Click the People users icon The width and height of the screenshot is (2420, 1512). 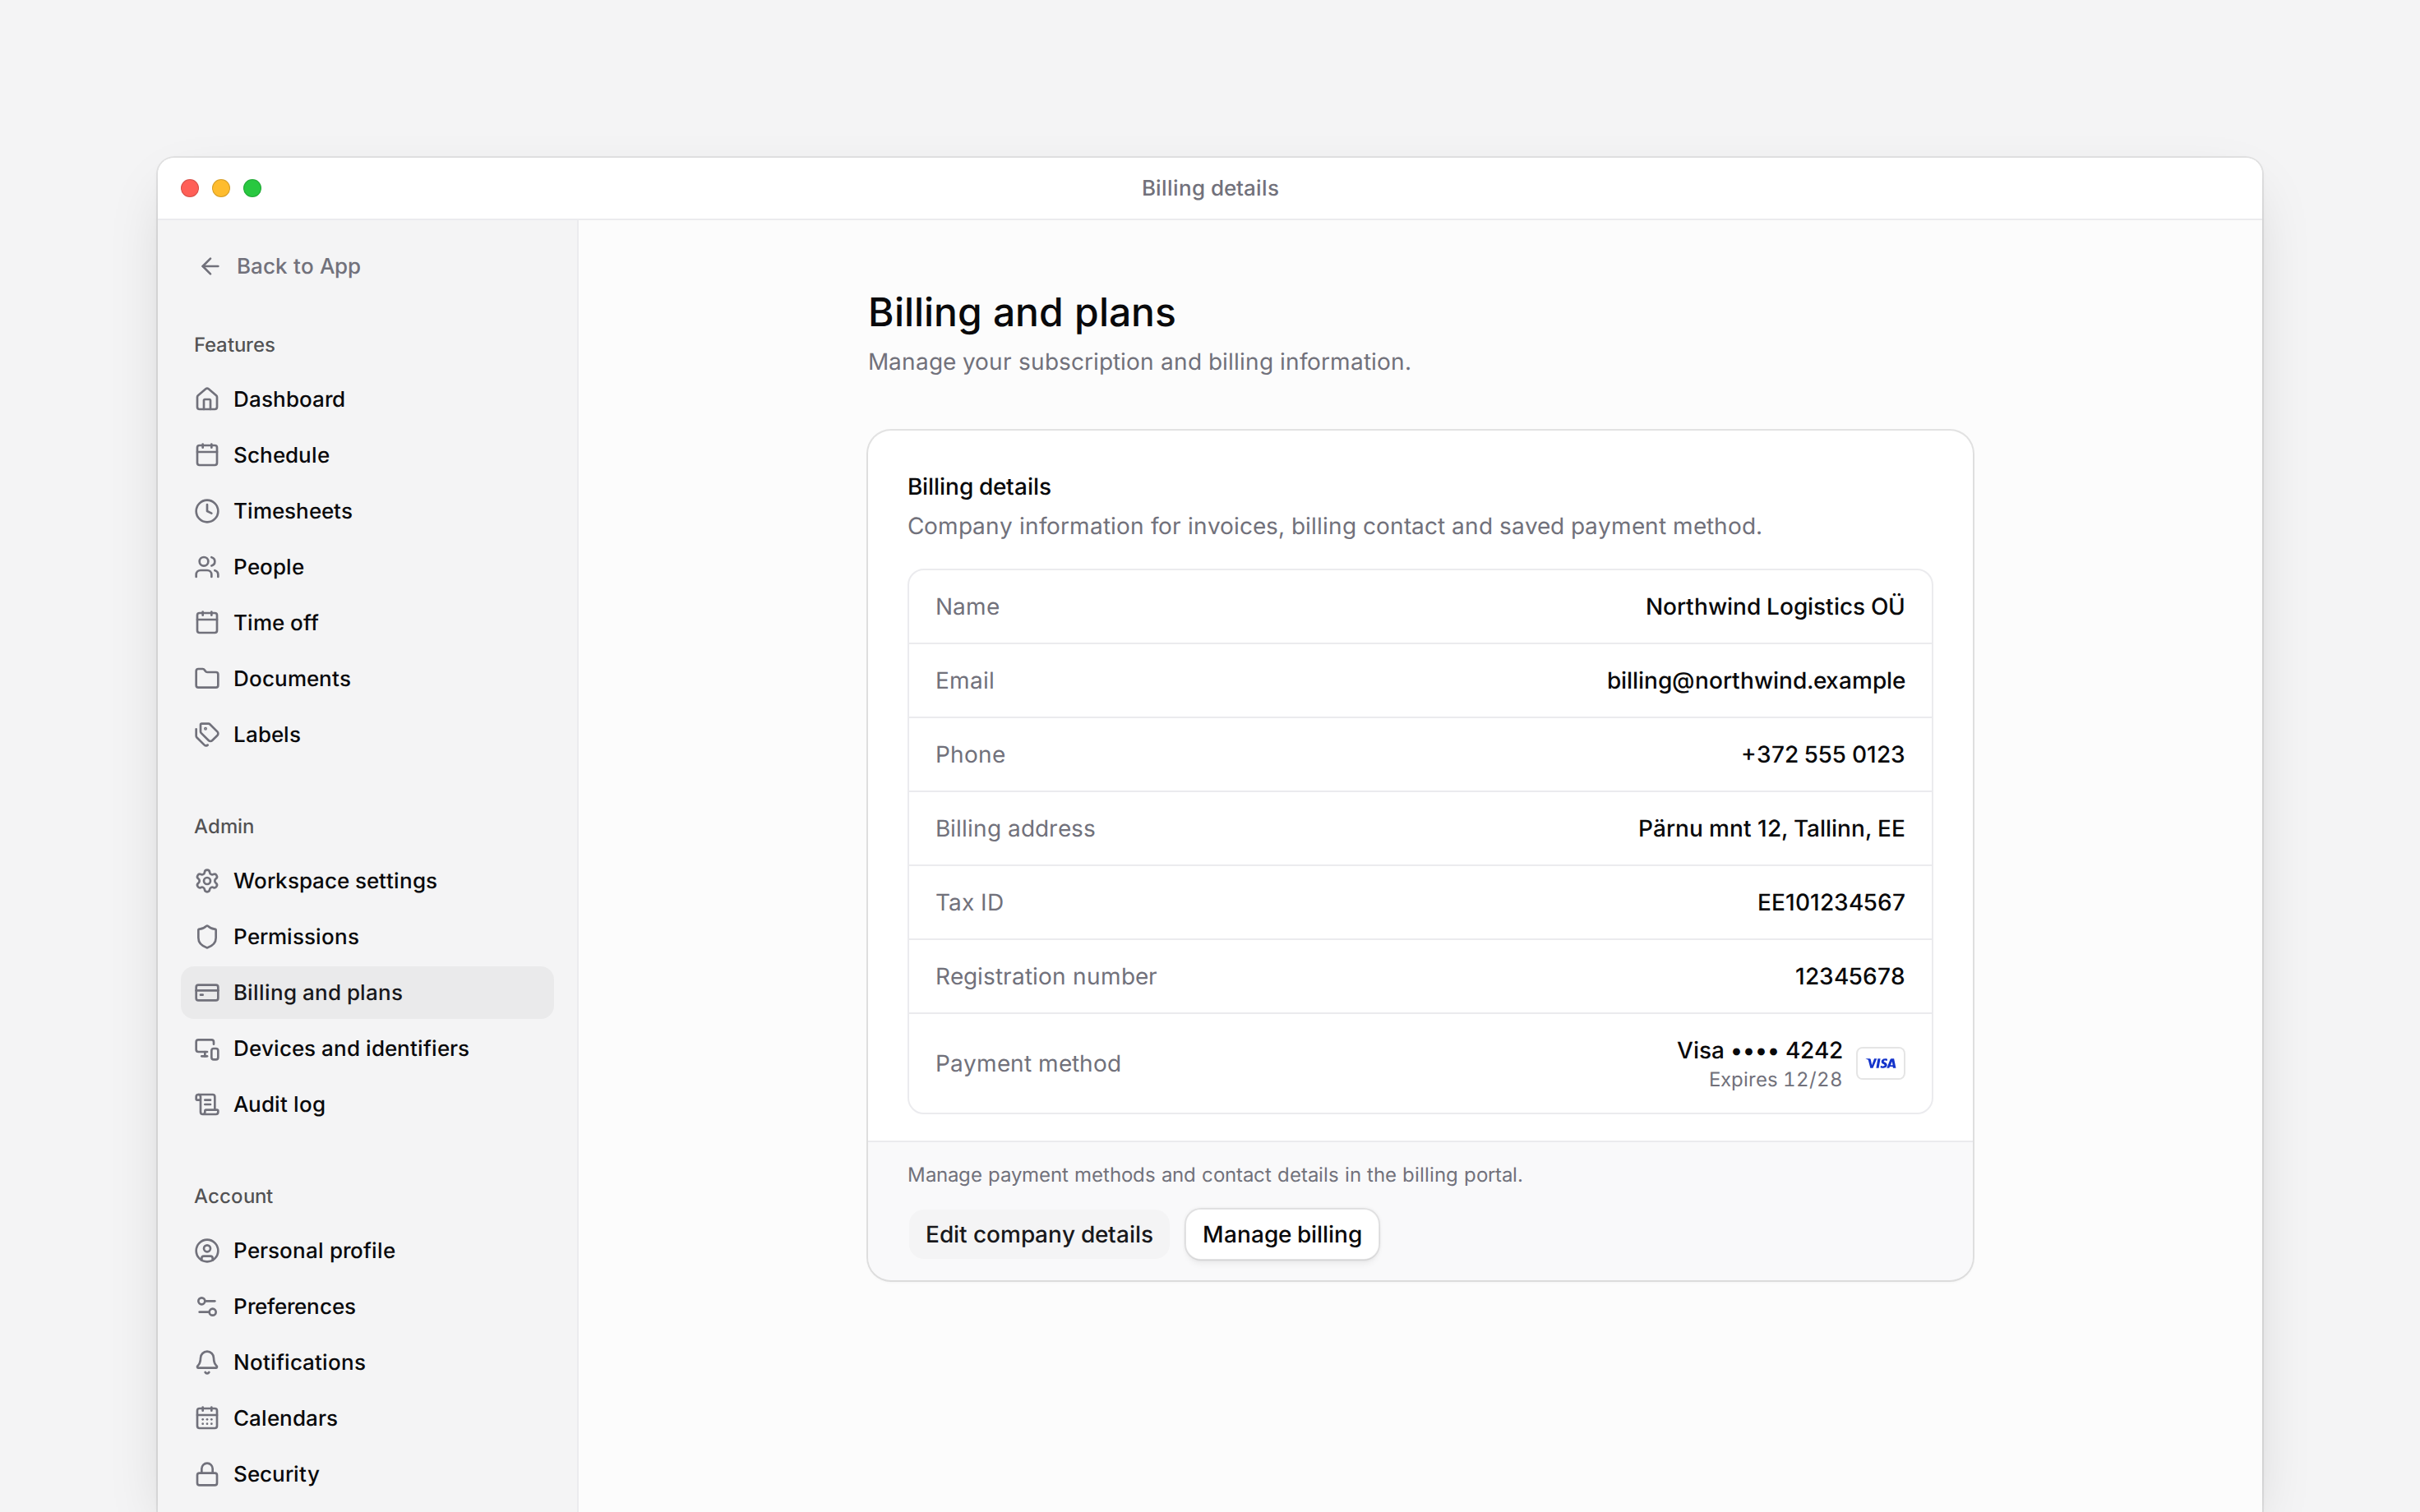click(x=207, y=567)
